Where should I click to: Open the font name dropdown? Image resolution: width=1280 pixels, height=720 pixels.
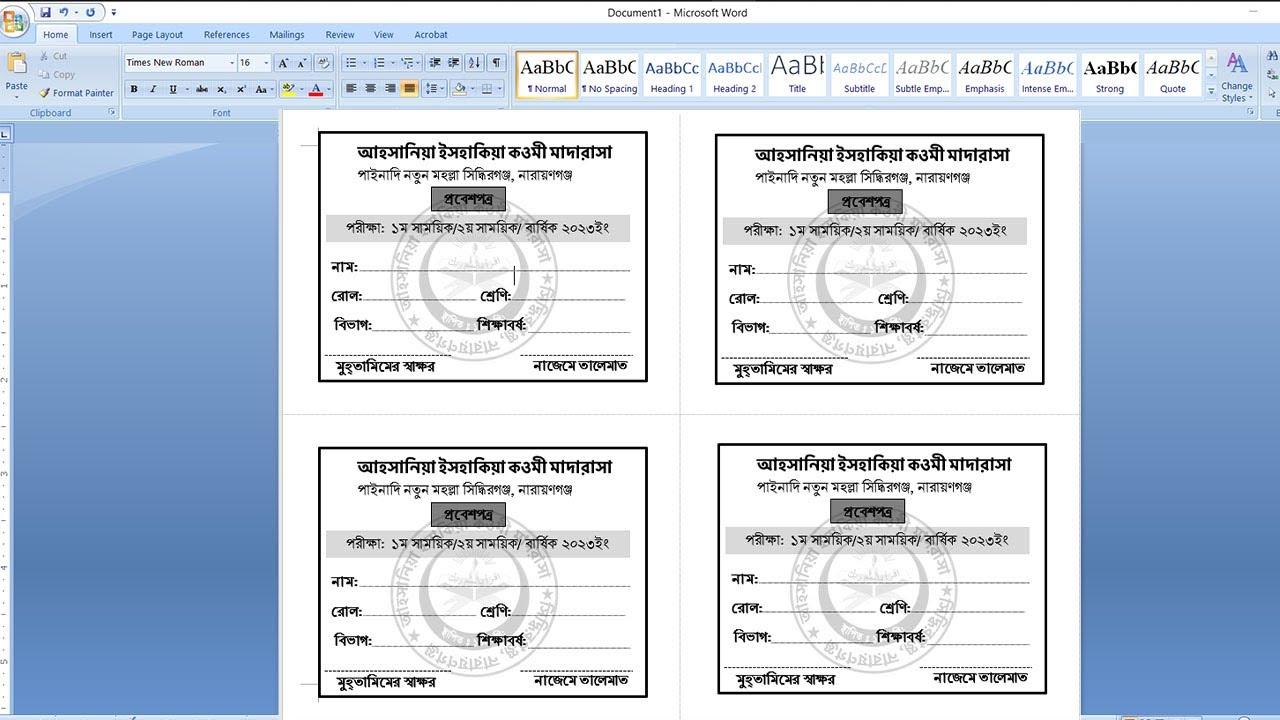(x=232, y=63)
